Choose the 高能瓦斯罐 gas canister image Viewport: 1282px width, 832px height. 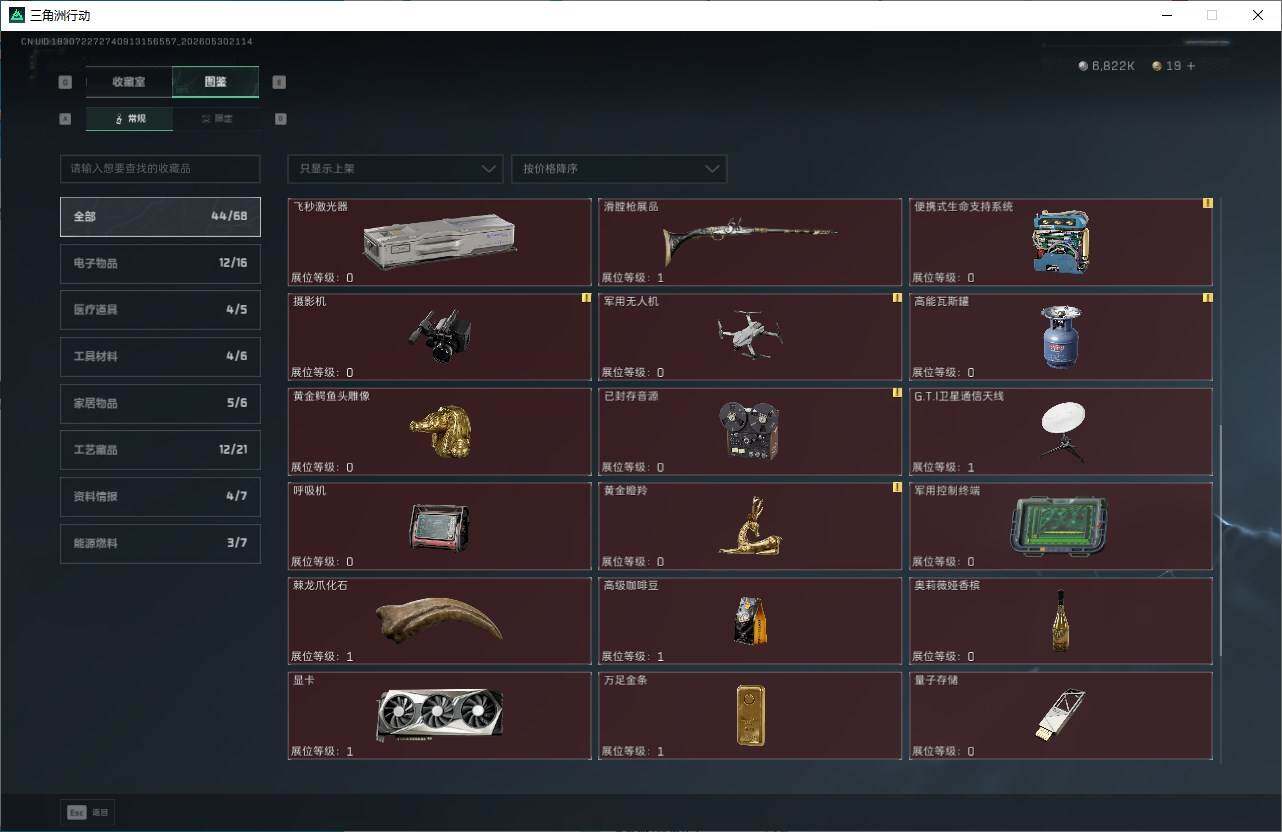pos(1060,337)
